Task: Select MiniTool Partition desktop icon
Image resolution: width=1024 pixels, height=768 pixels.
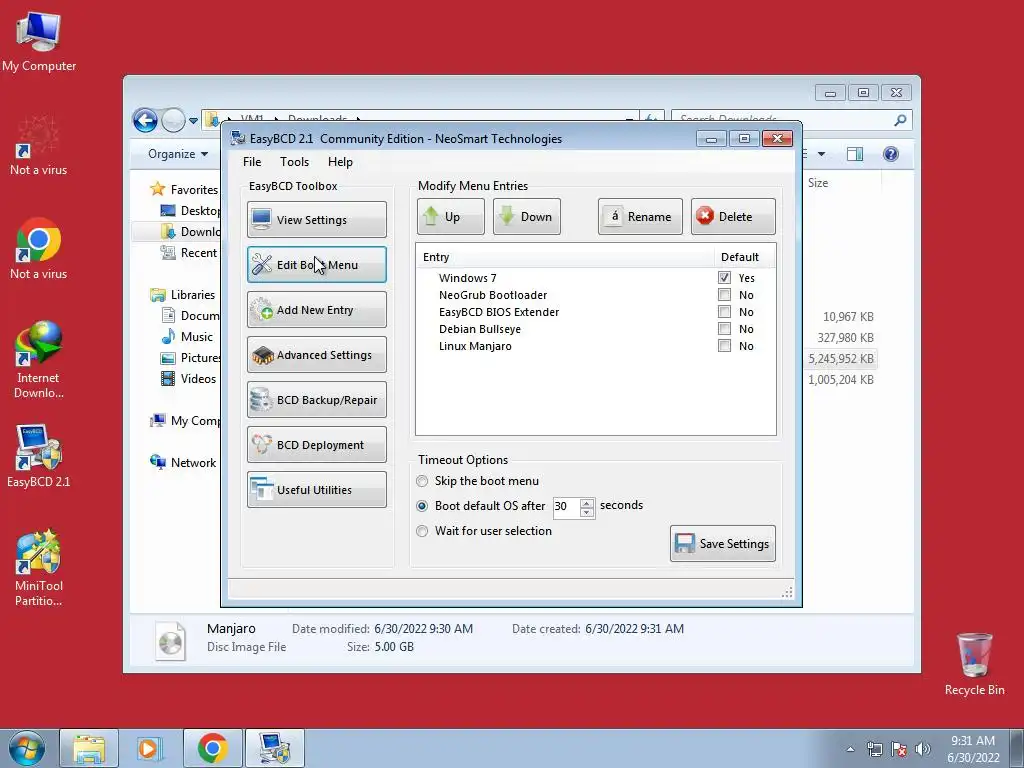Action: [39, 568]
